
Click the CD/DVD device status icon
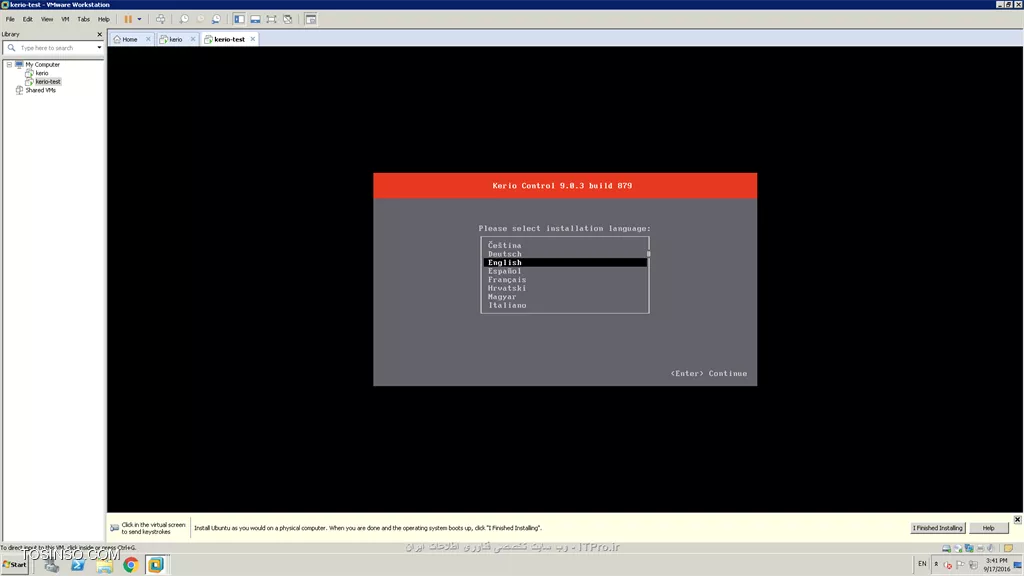[957, 549]
